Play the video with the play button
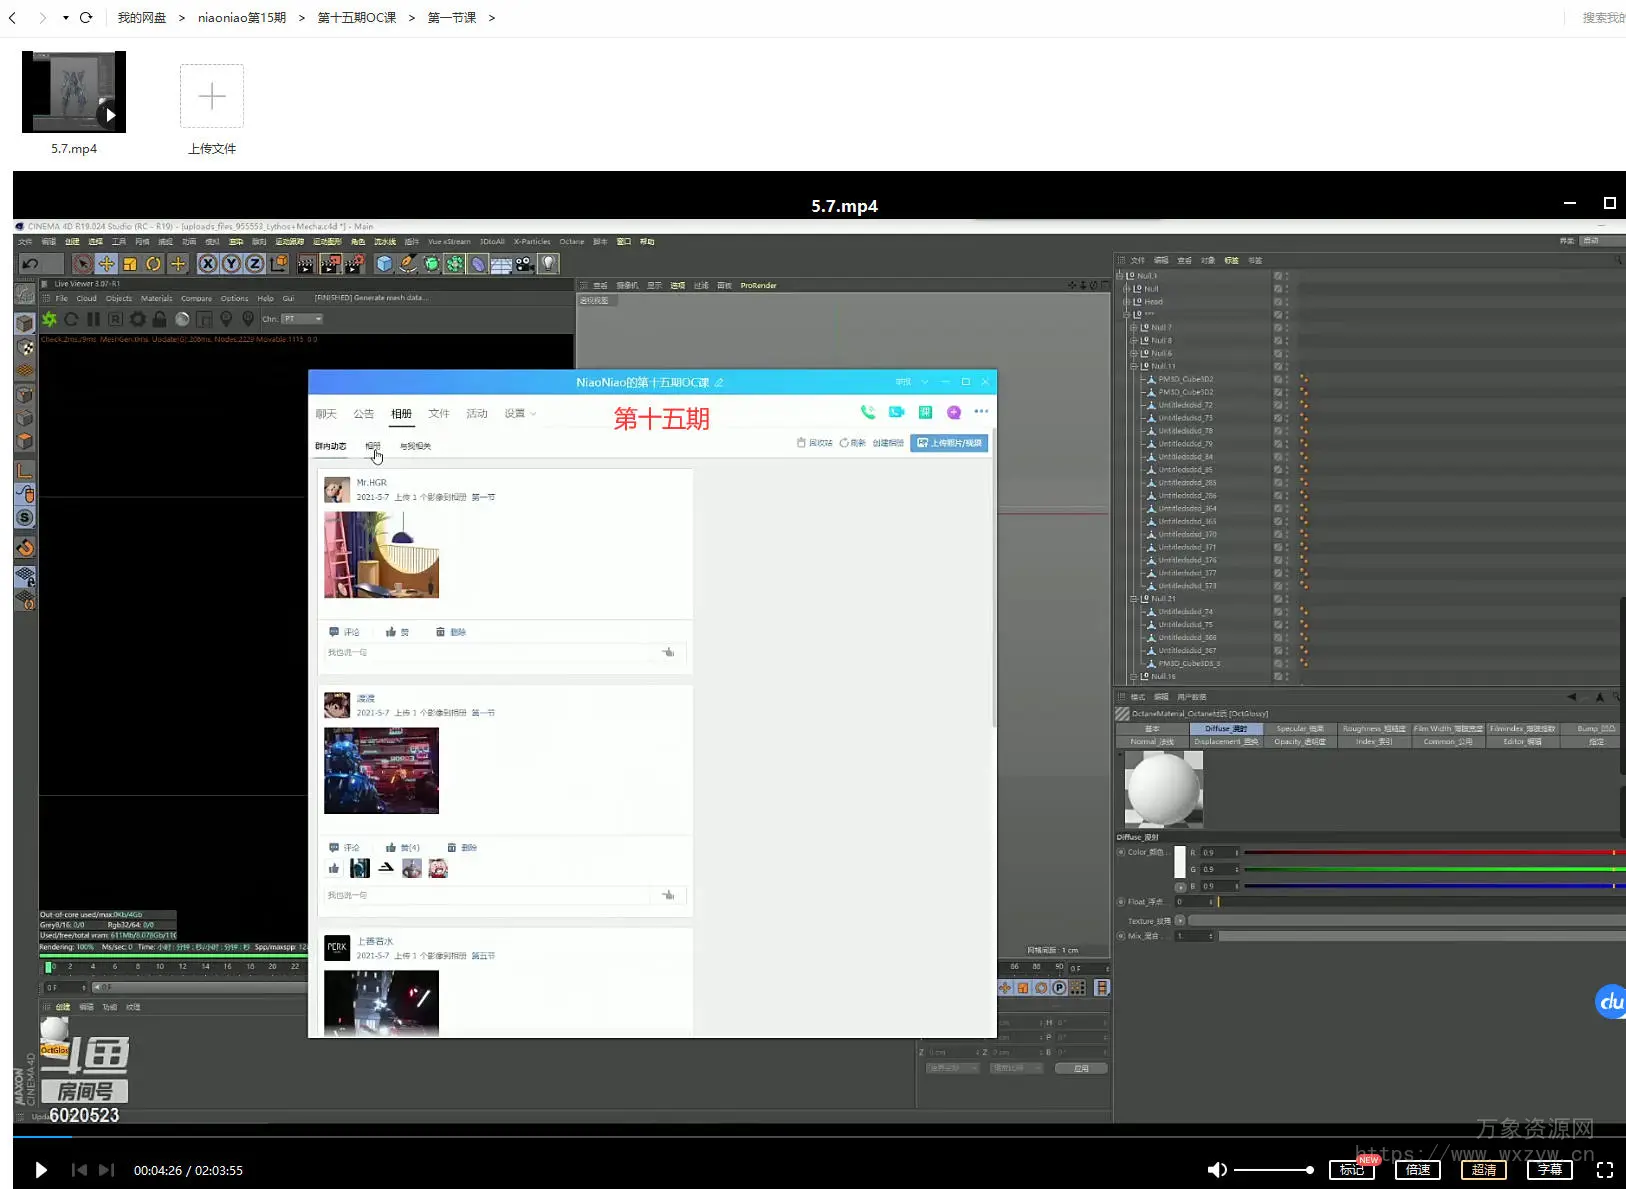 coord(41,1170)
